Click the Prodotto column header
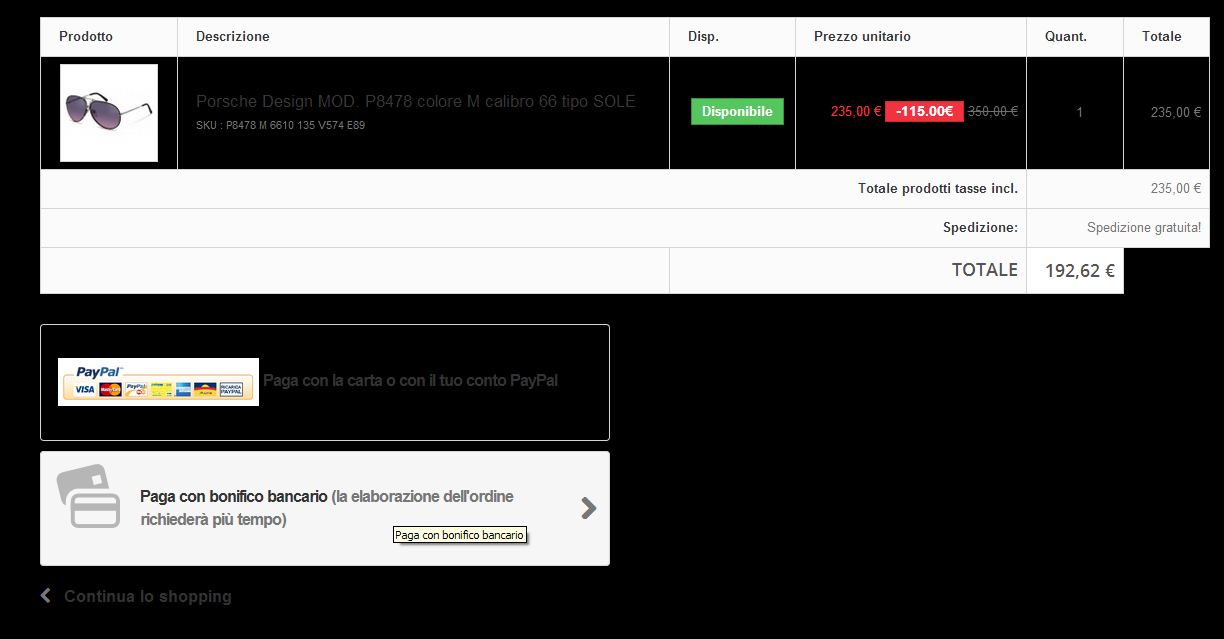 pos(86,37)
